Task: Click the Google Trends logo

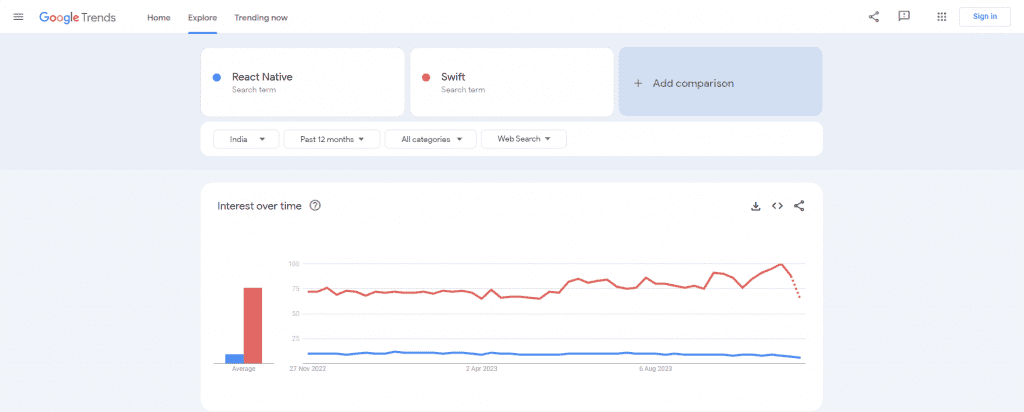Action: pyautogui.click(x=77, y=17)
